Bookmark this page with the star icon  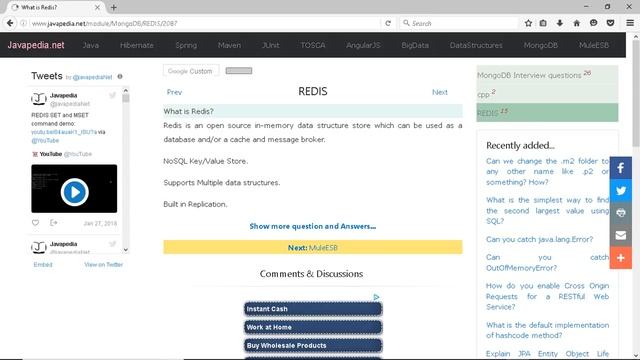(x=528, y=23)
